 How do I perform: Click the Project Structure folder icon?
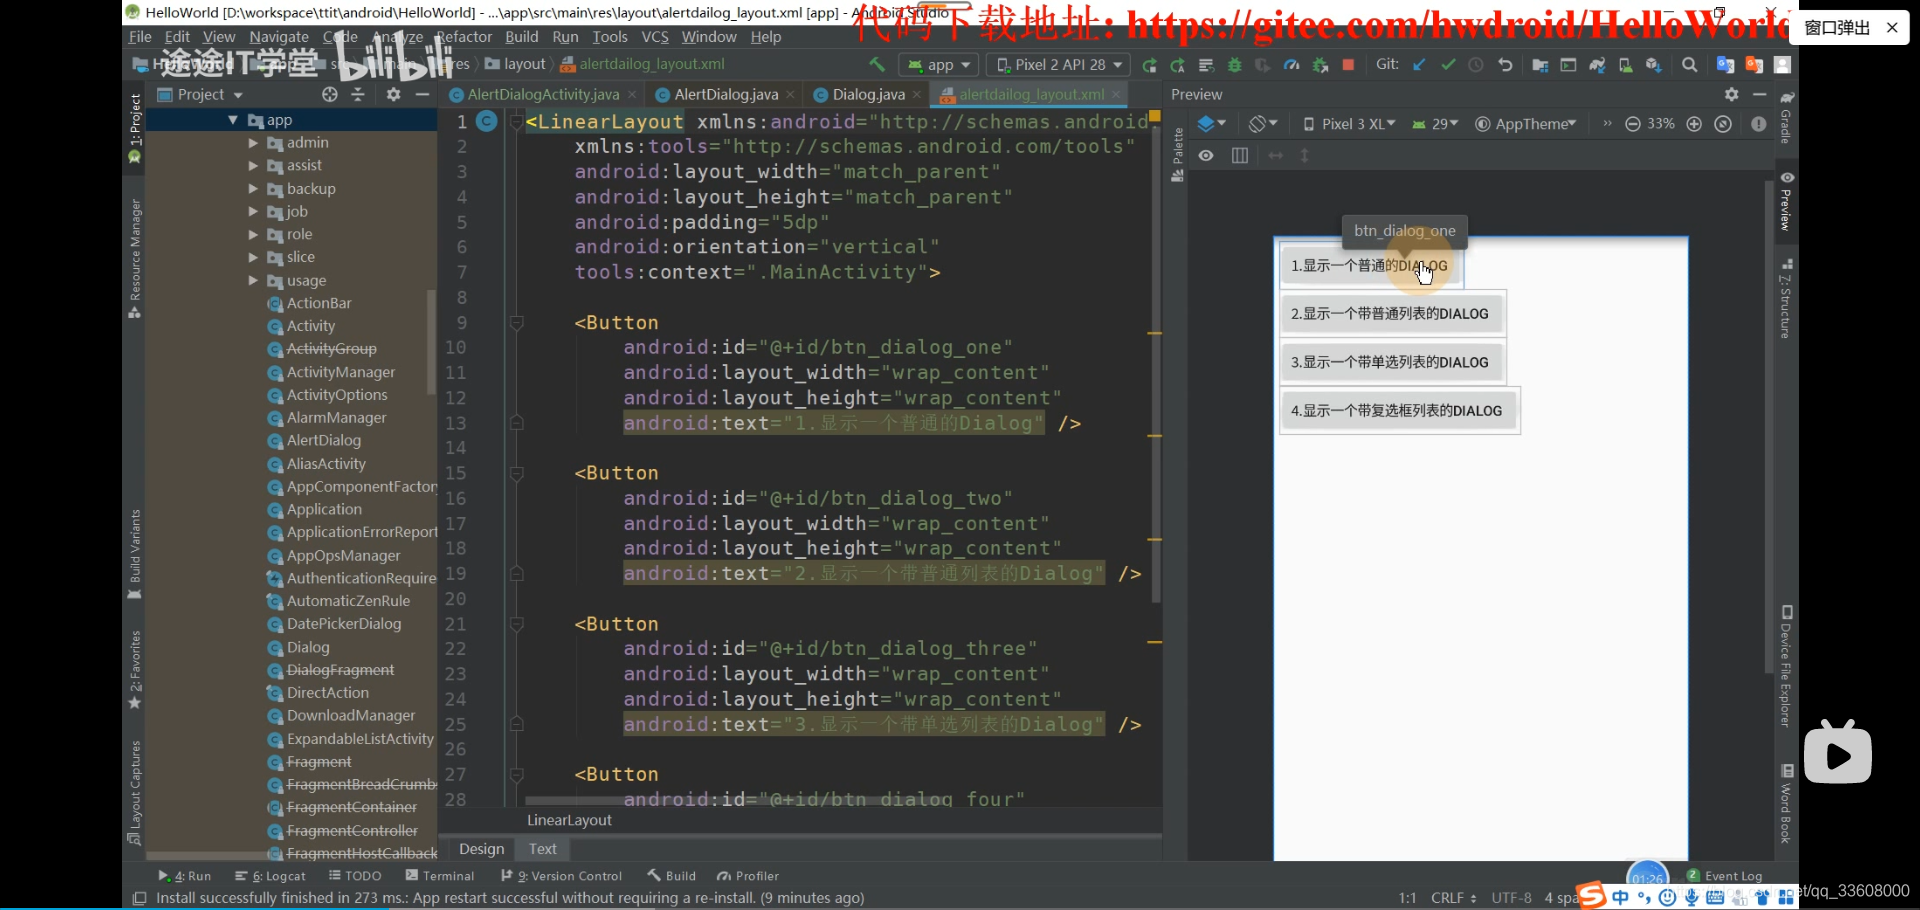point(1540,65)
